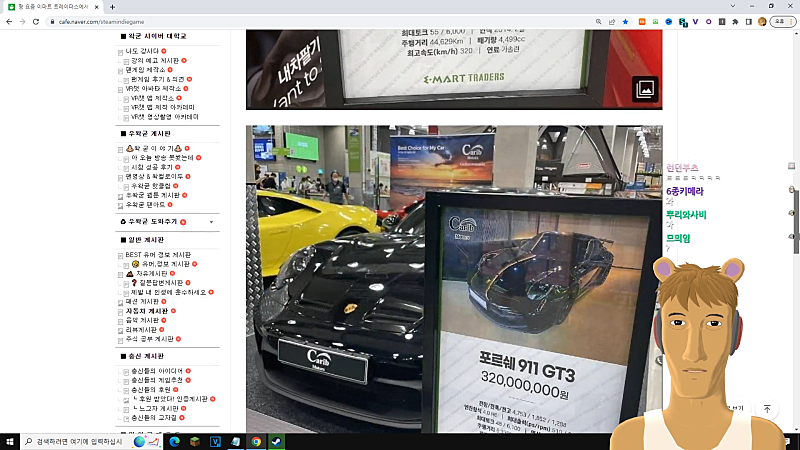Open Steam from the taskbar
800x450 pixels.
coord(277,441)
